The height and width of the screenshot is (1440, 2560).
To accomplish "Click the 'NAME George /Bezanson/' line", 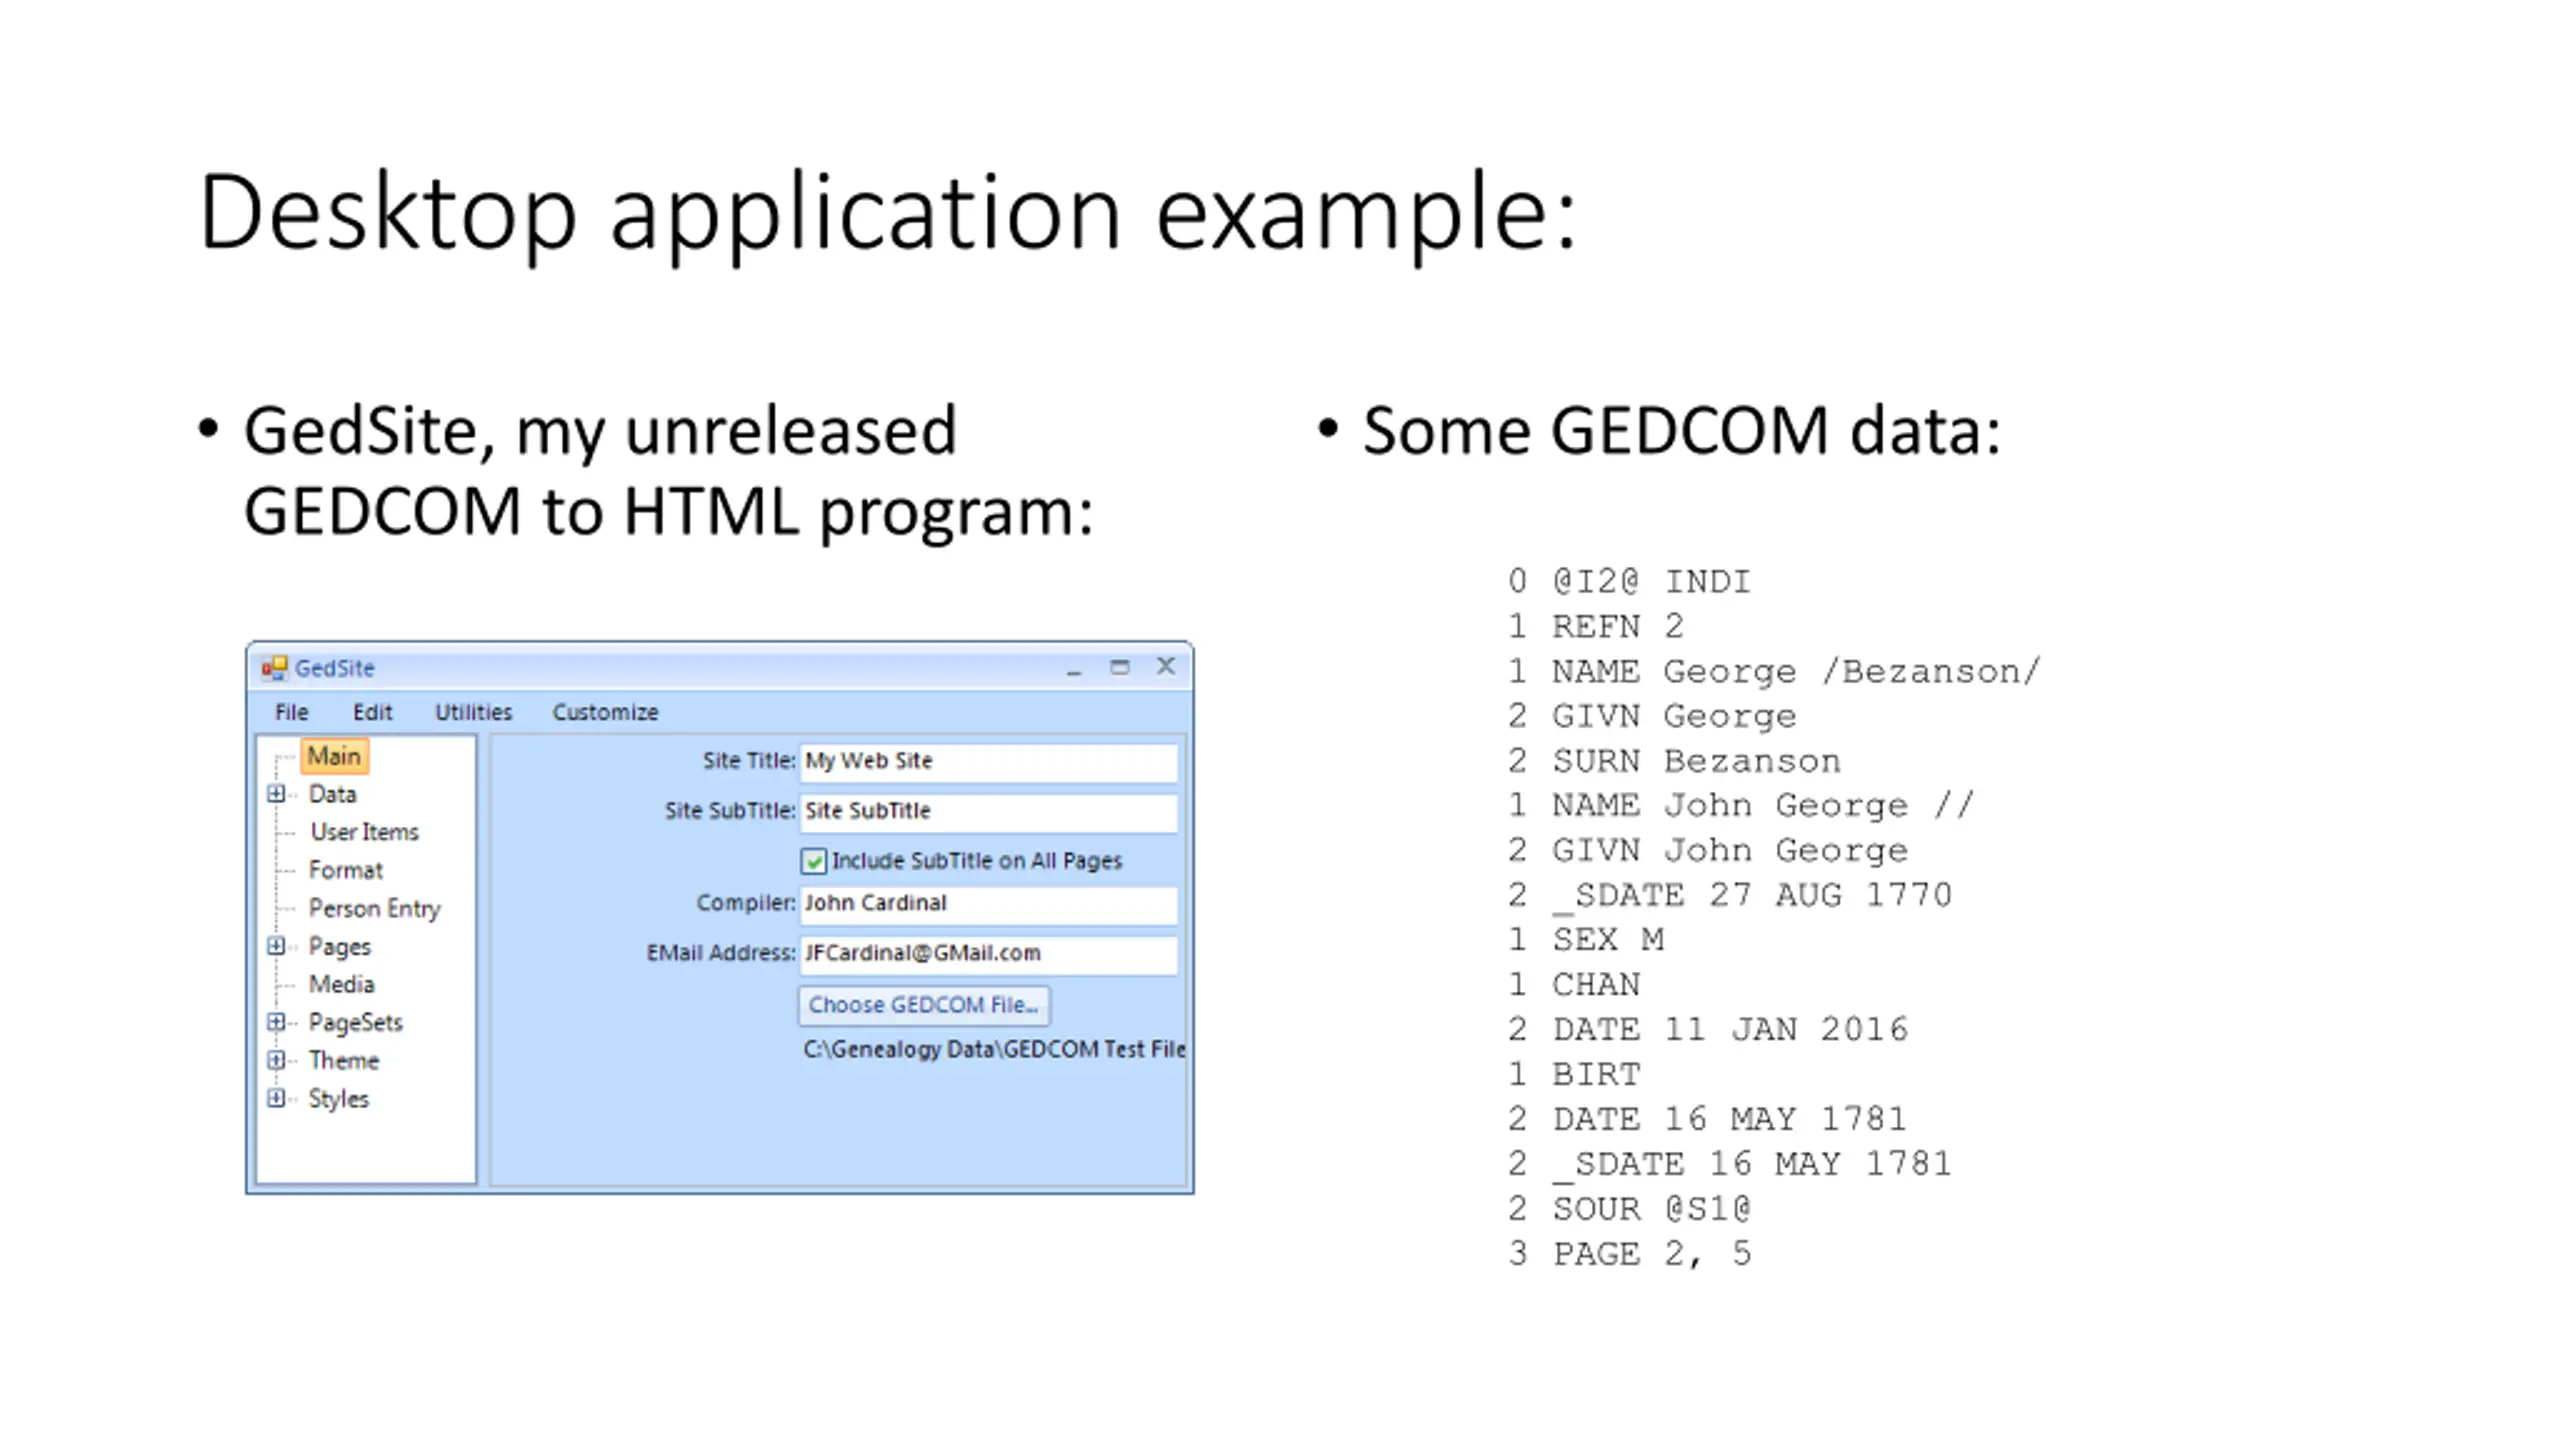I will coord(1774,671).
